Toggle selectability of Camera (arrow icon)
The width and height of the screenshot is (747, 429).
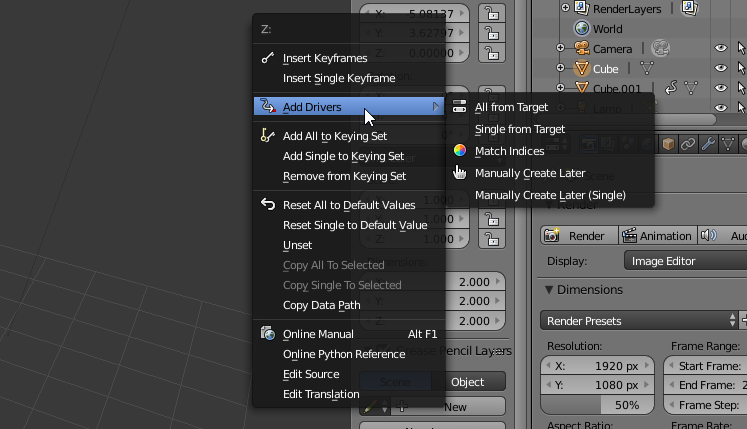tap(741, 48)
